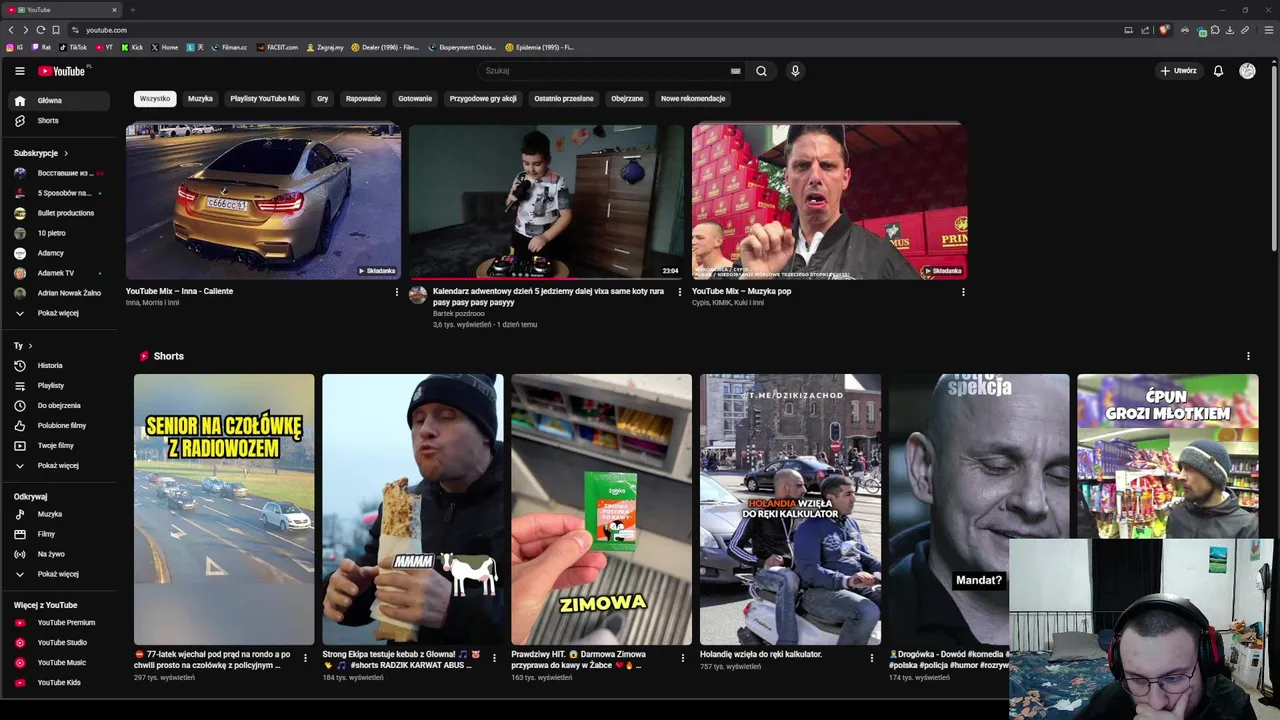Click the browser bookmark icon
Screen dimensions: 1280x720
[x=56, y=30]
